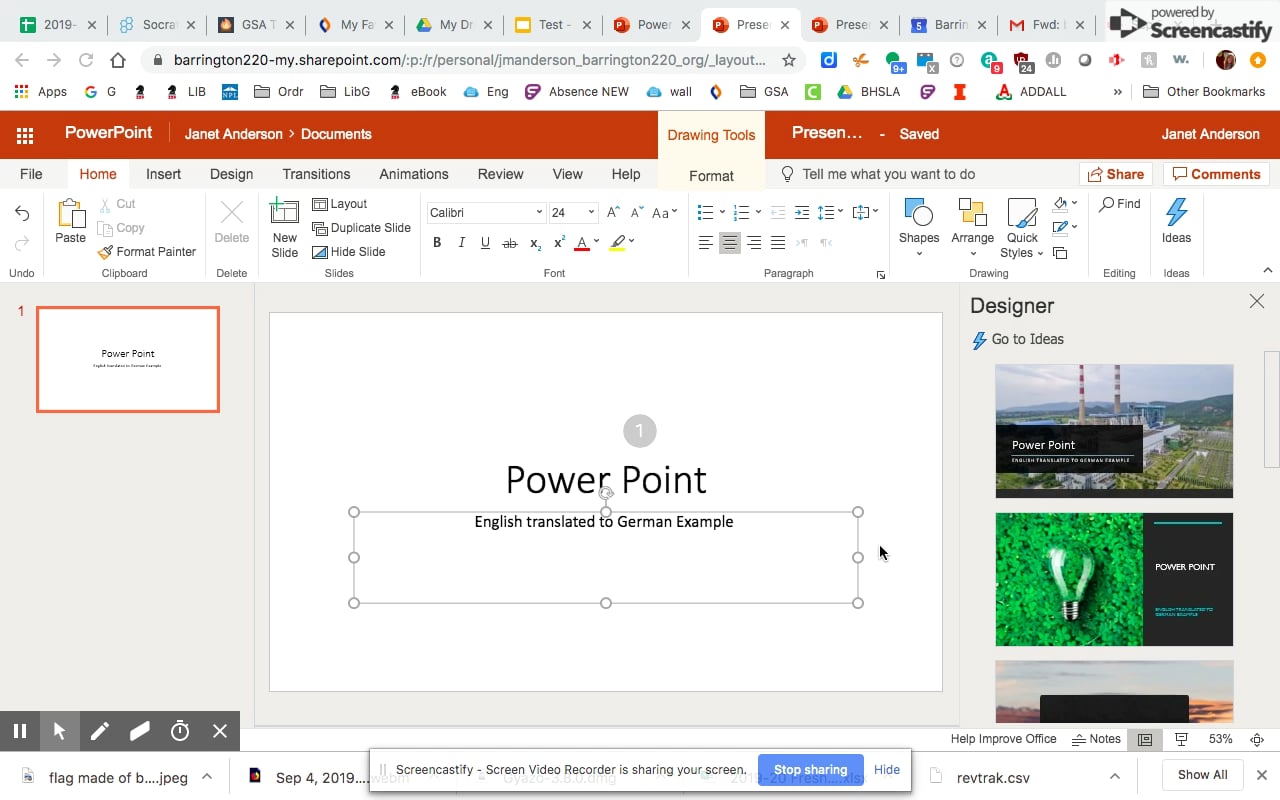Click the font color swatch
This screenshot has width=1280, height=800.
(x=582, y=243)
